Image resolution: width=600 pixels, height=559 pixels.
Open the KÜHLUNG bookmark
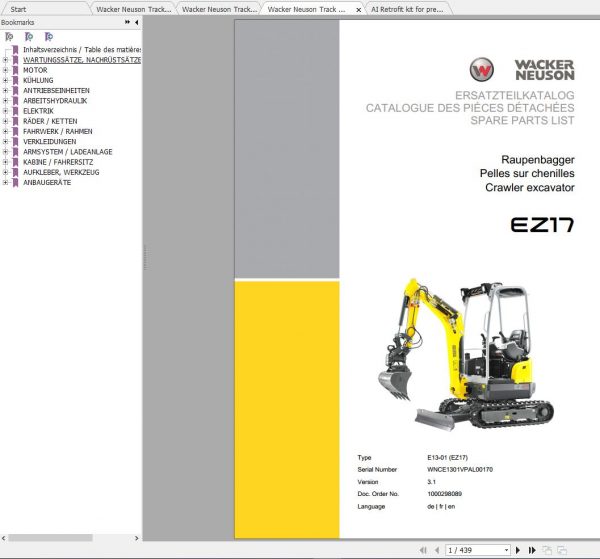(38, 80)
